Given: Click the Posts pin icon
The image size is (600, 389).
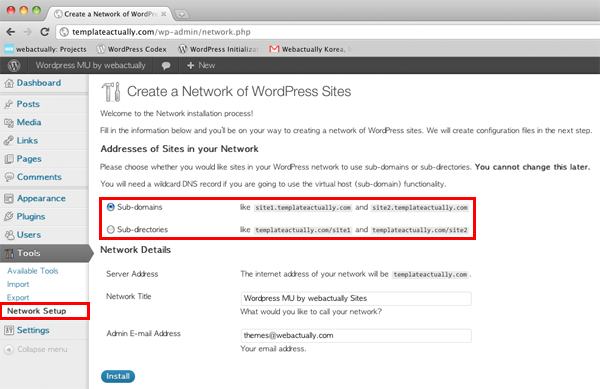Looking at the screenshot, I should click(9, 104).
